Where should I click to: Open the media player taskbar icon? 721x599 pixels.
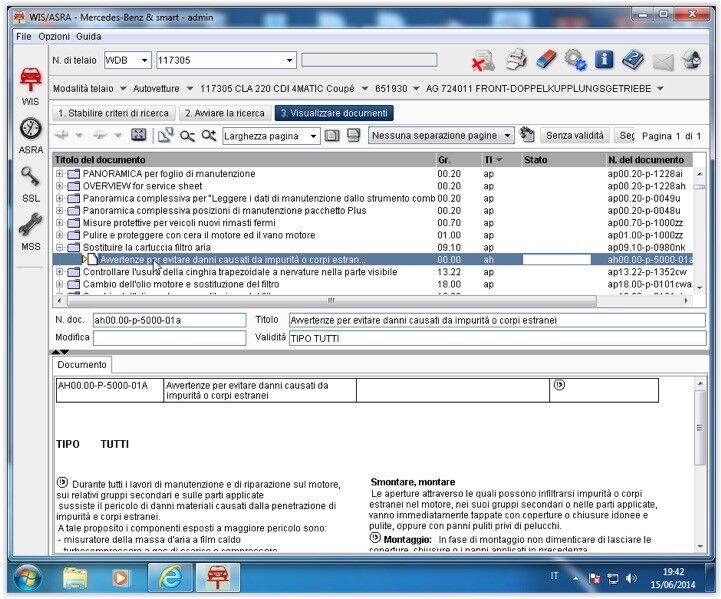[x=120, y=578]
